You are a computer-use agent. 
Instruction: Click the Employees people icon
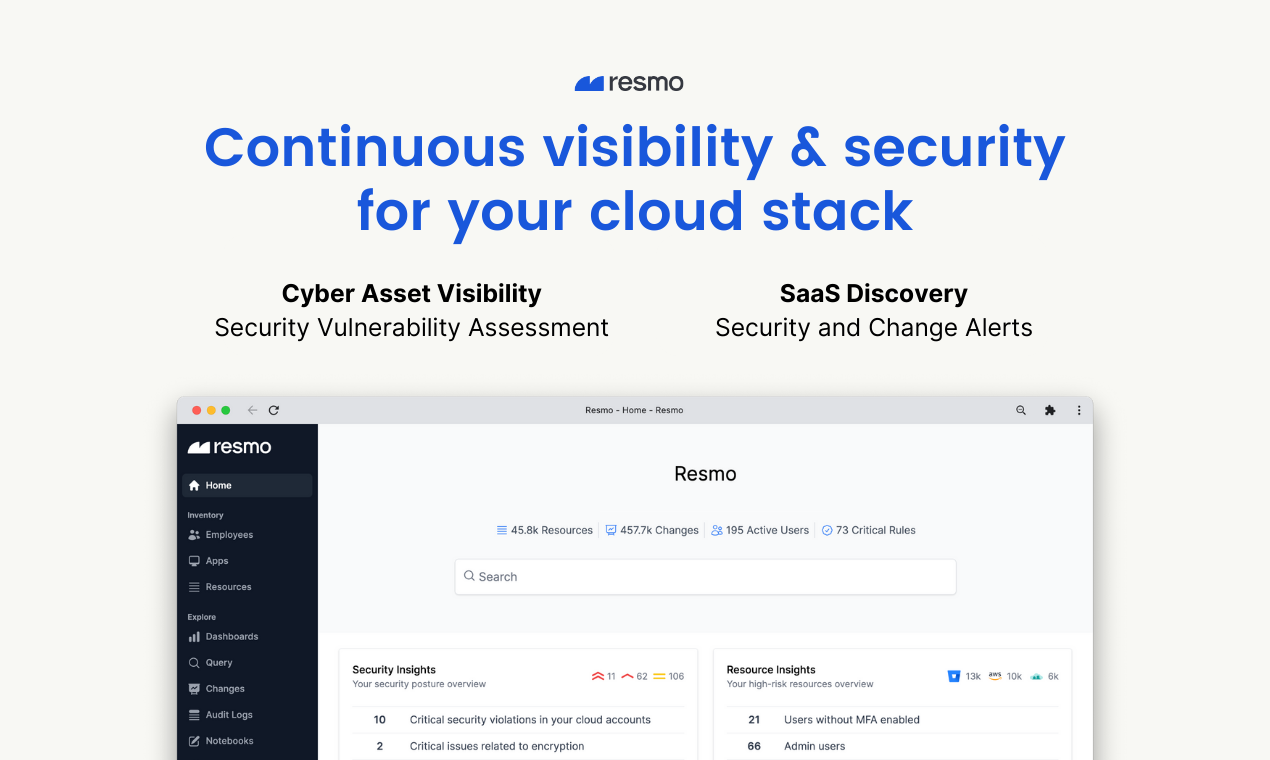point(194,535)
